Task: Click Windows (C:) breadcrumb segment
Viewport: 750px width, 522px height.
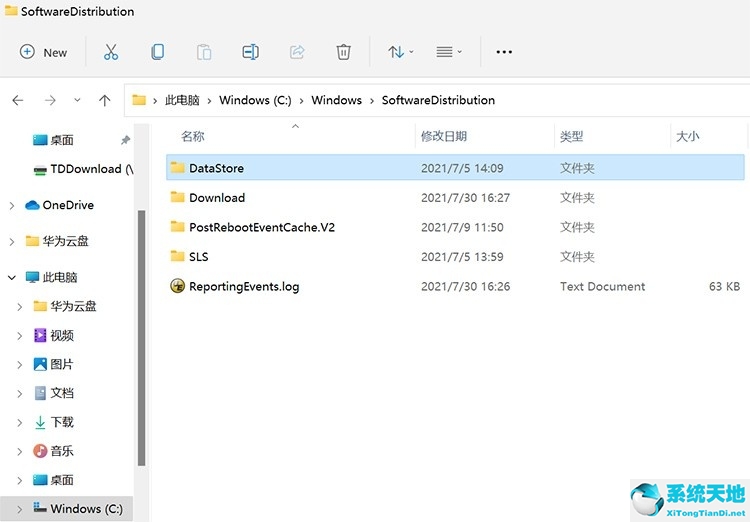Action: tap(255, 100)
